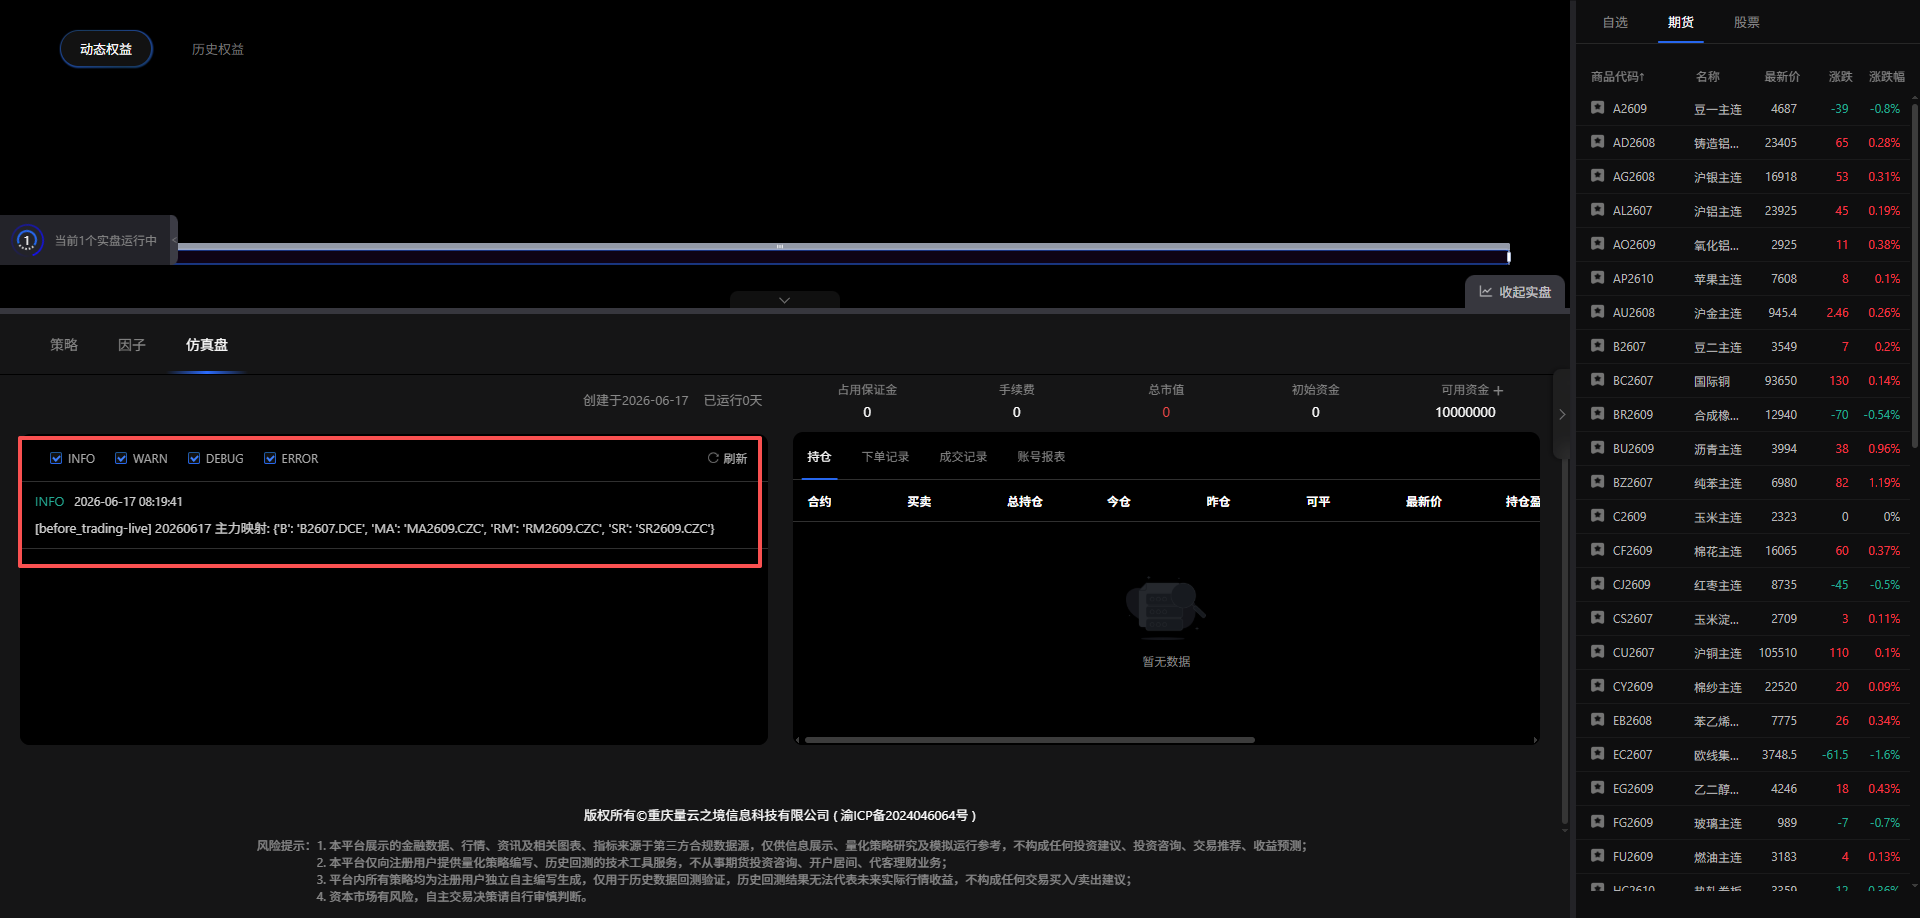Click the bookmark icon beside FG2609

(x=1597, y=822)
